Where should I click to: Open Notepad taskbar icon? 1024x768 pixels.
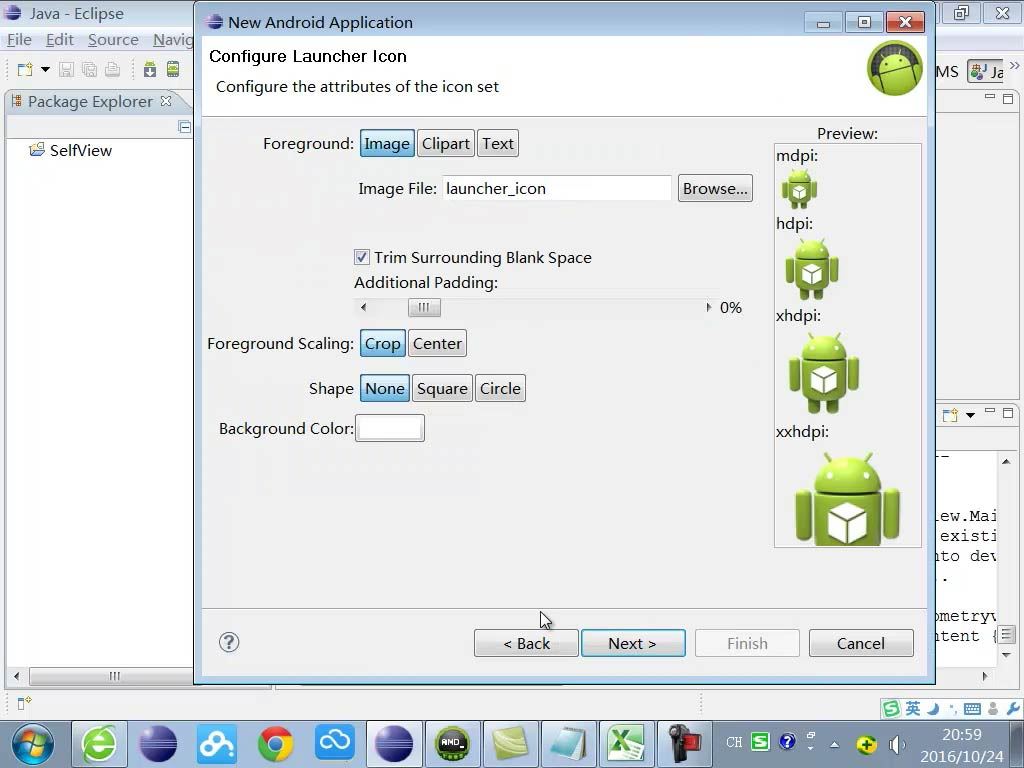click(x=568, y=744)
